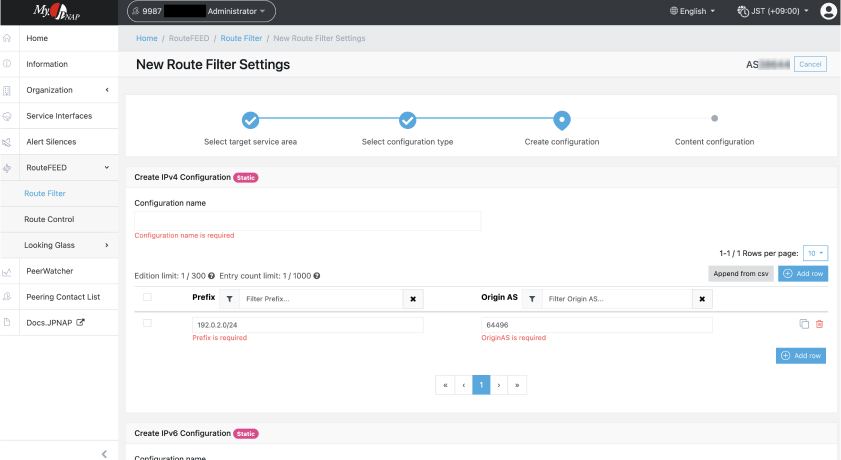This screenshot has height=460, width=841.
Task: Check the checkbox for the 192.0.2.0/24 row
Action: pyautogui.click(x=148, y=323)
